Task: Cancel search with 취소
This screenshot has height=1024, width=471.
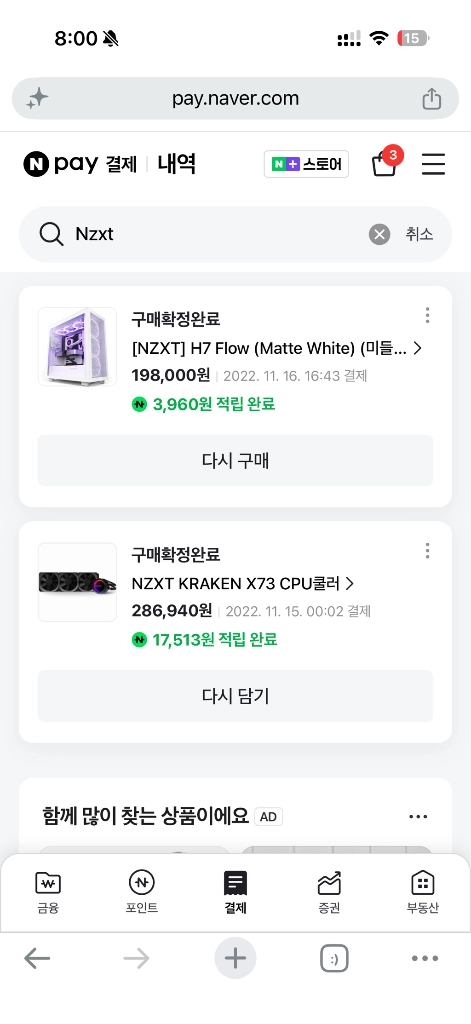Action: [419, 234]
